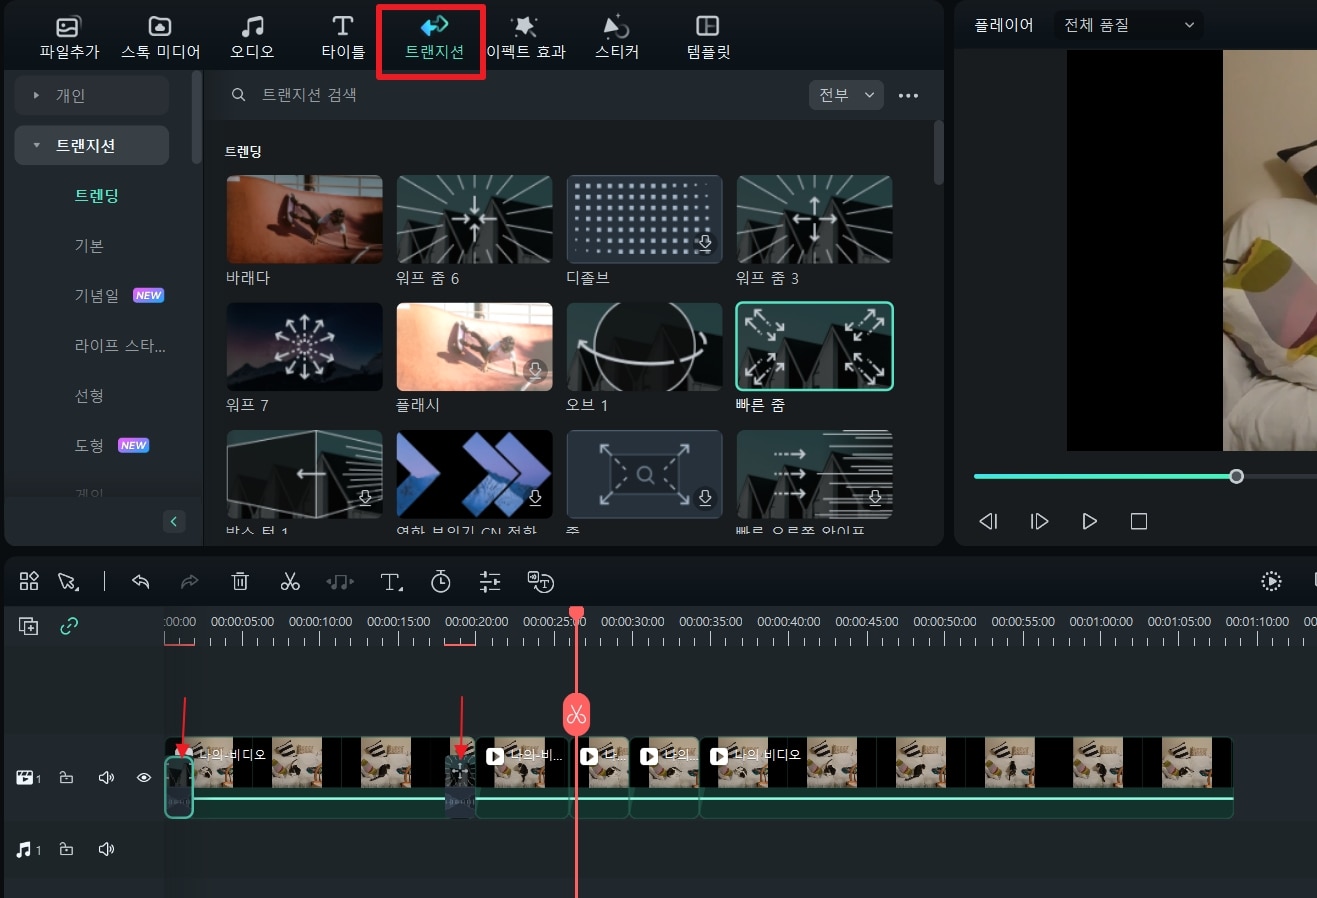This screenshot has height=898, width=1317.
Task: Split clip with scissors tool
Action: coord(290,581)
